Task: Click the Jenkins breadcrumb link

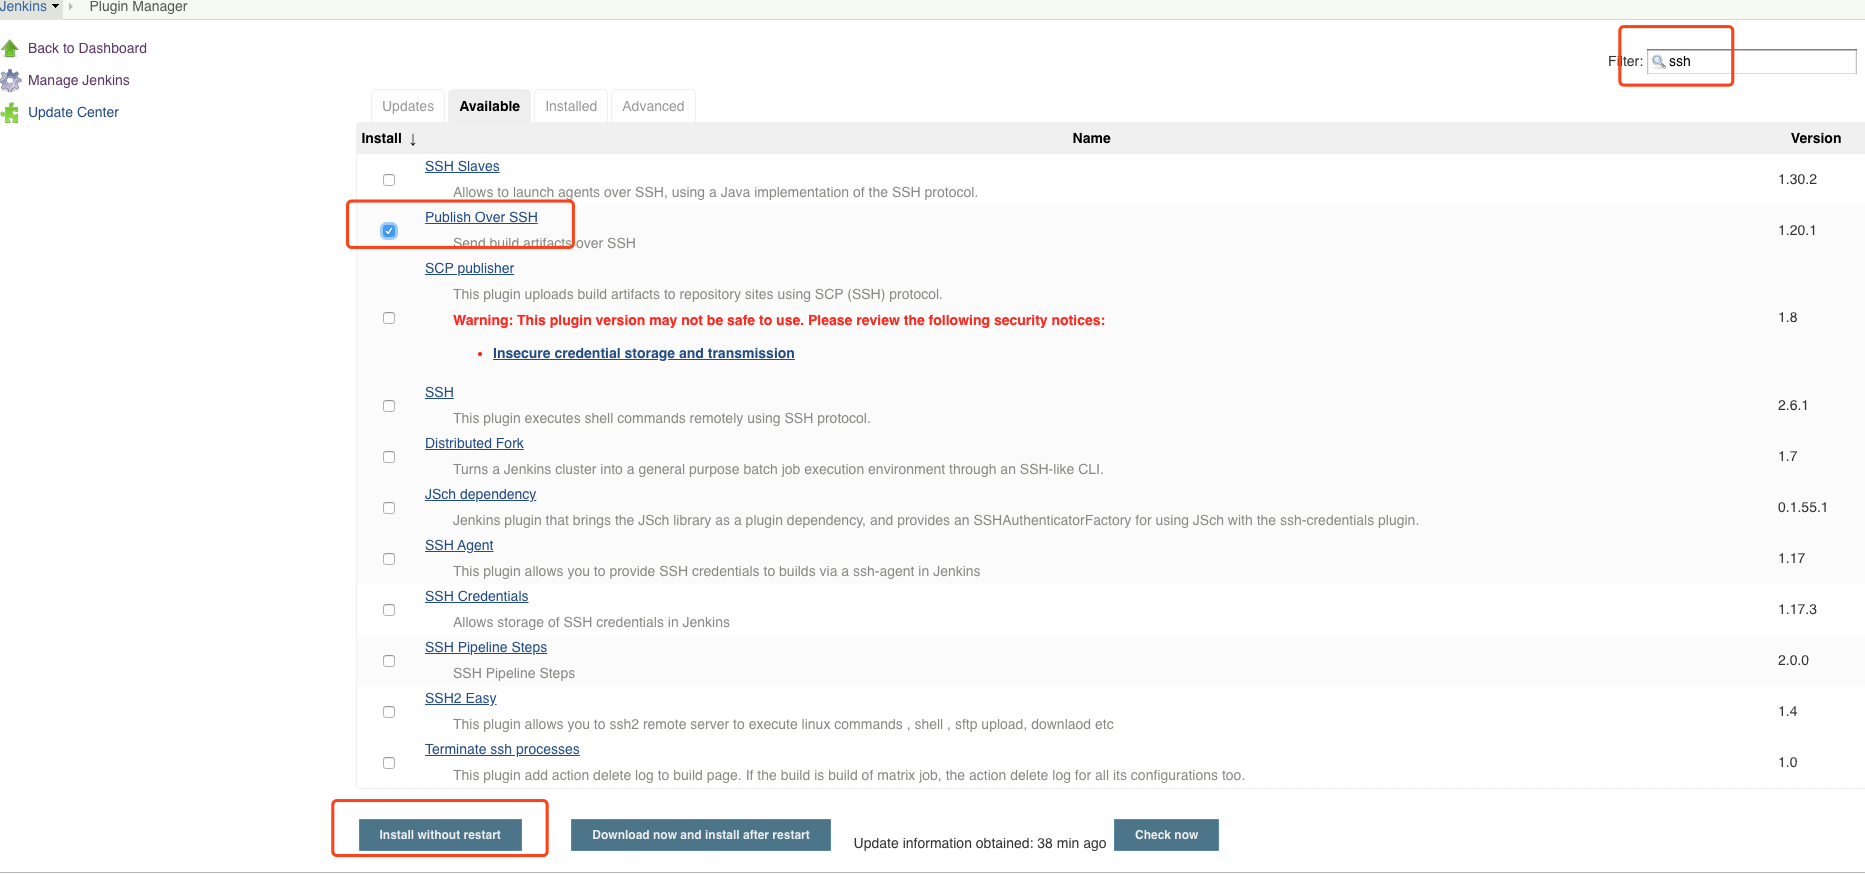Action: pos(23,6)
